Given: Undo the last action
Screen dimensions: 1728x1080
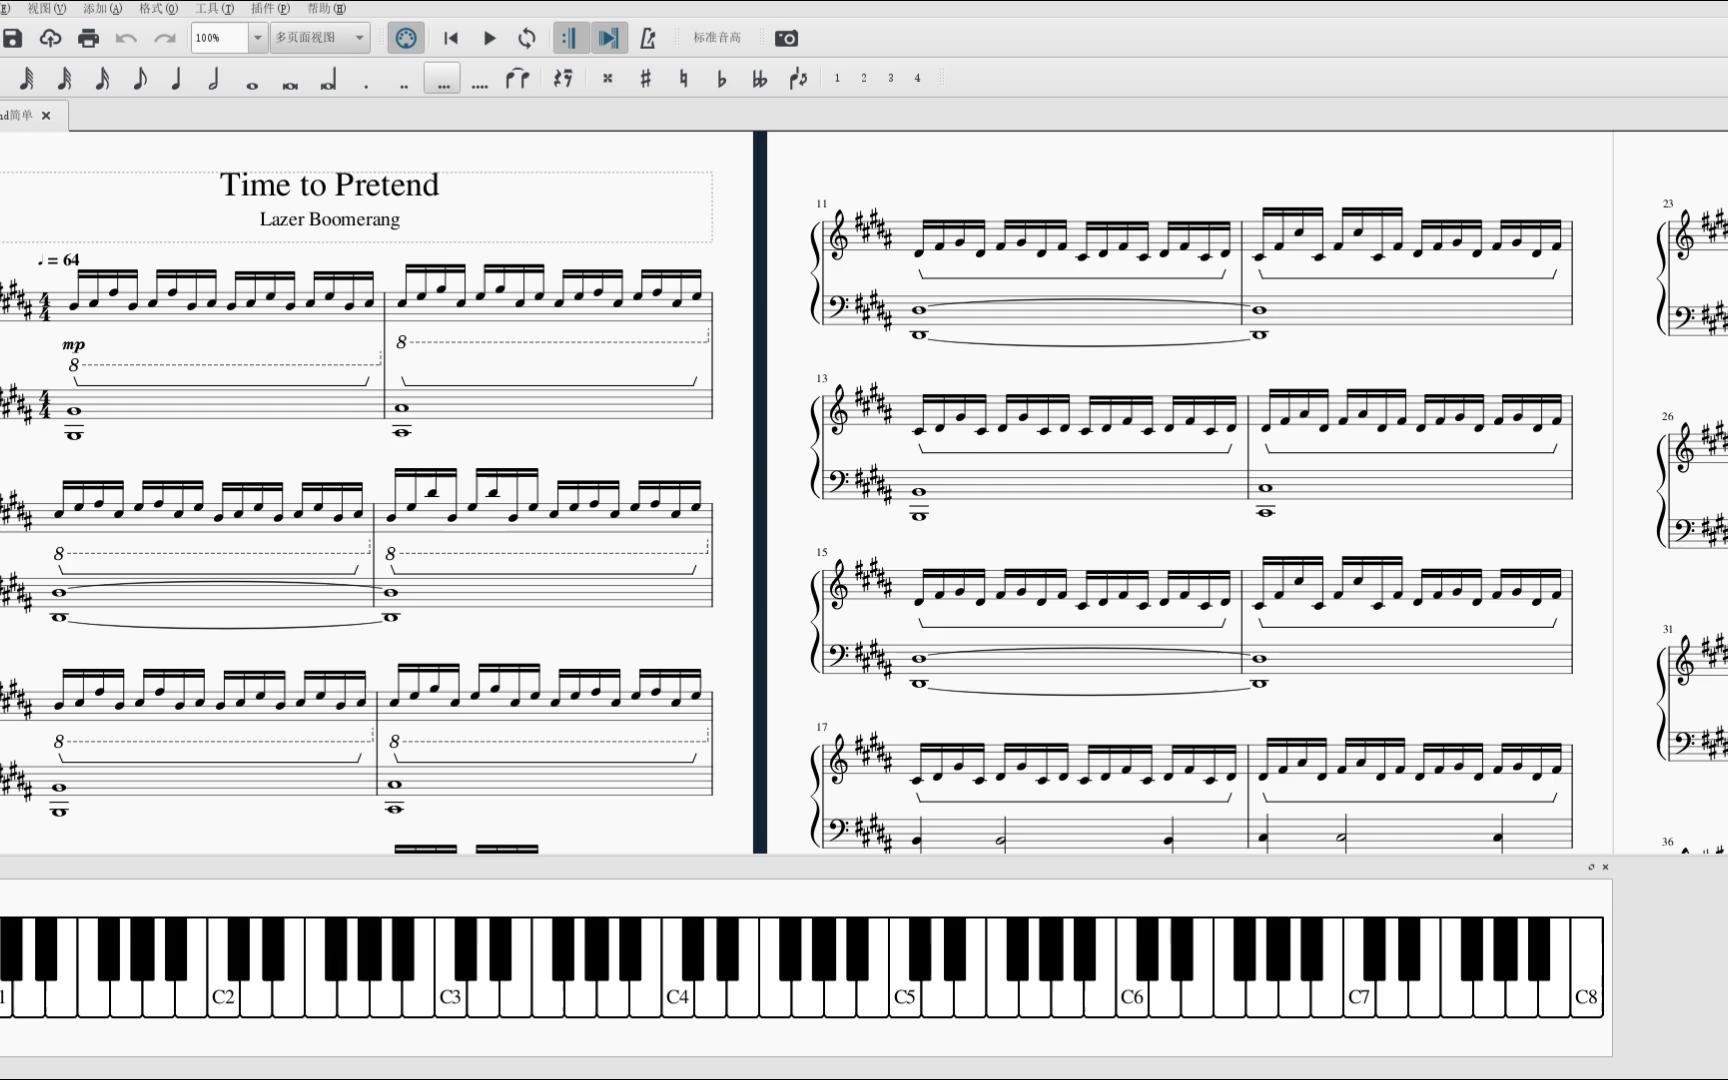Looking at the screenshot, I should coord(126,38).
